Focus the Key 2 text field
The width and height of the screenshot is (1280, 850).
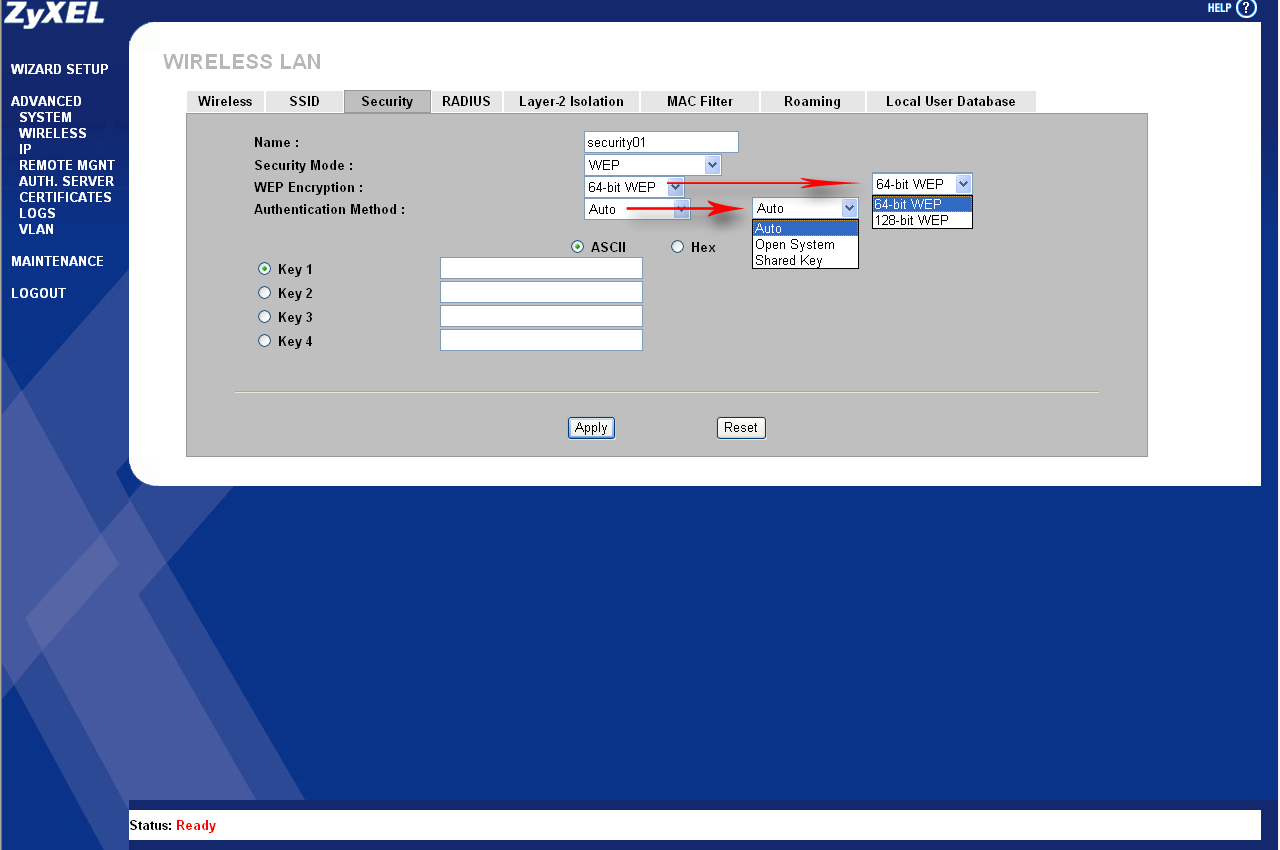tap(541, 292)
